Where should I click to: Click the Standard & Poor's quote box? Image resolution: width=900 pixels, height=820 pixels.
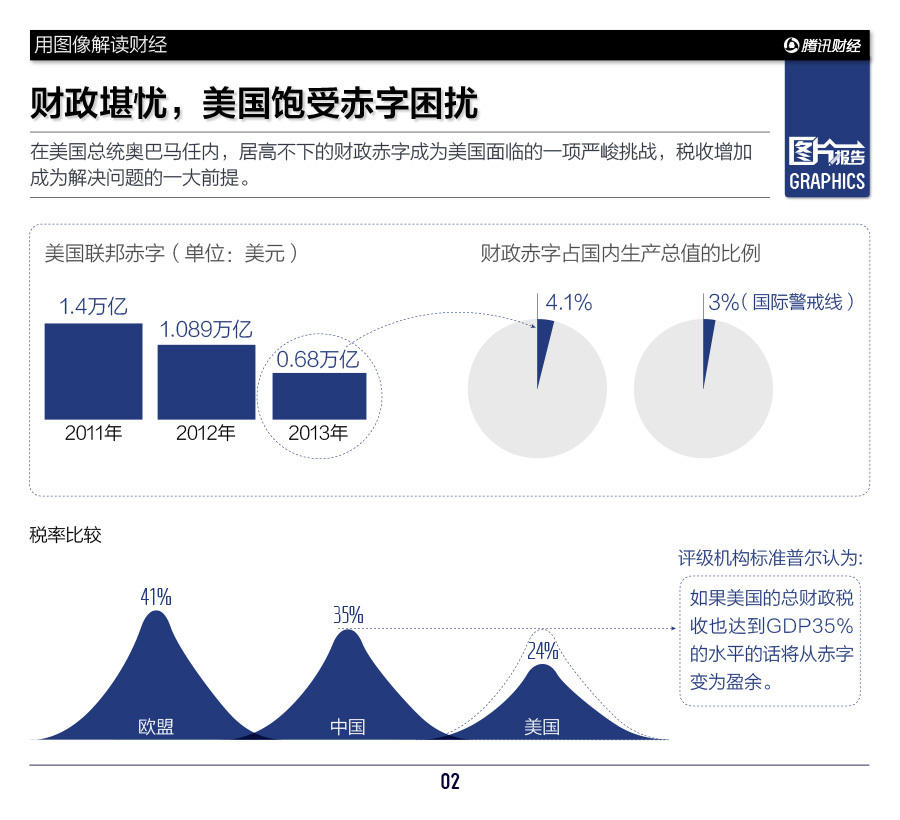pyautogui.click(x=771, y=641)
